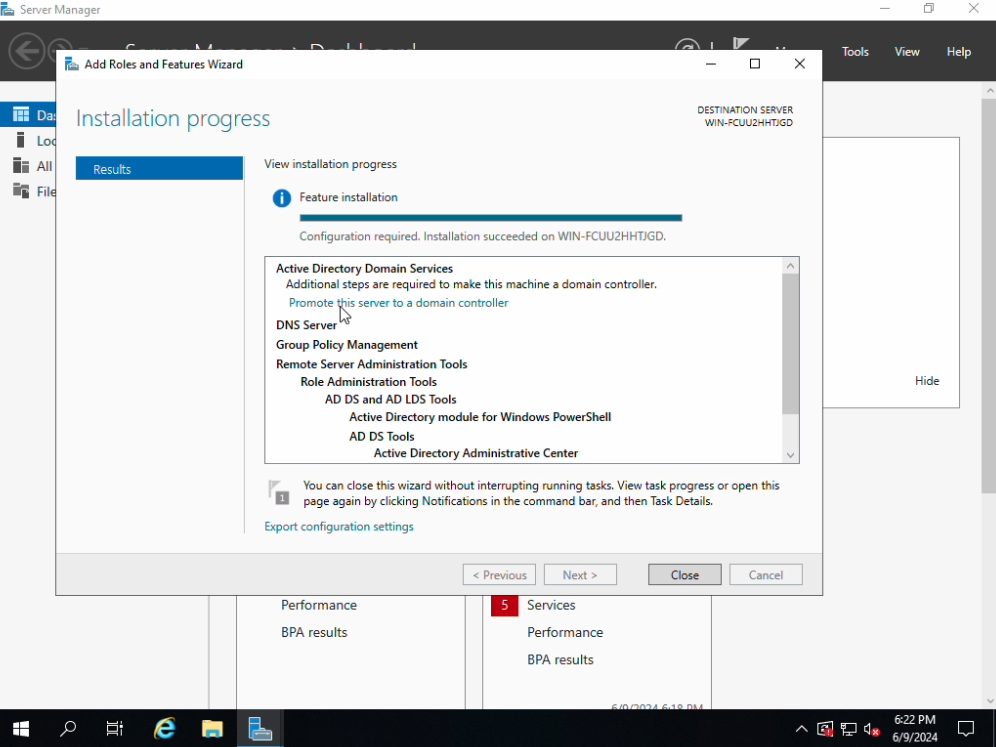Select Active Directory Administrative Center entry
The width and height of the screenshot is (996, 747).
[x=475, y=453]
